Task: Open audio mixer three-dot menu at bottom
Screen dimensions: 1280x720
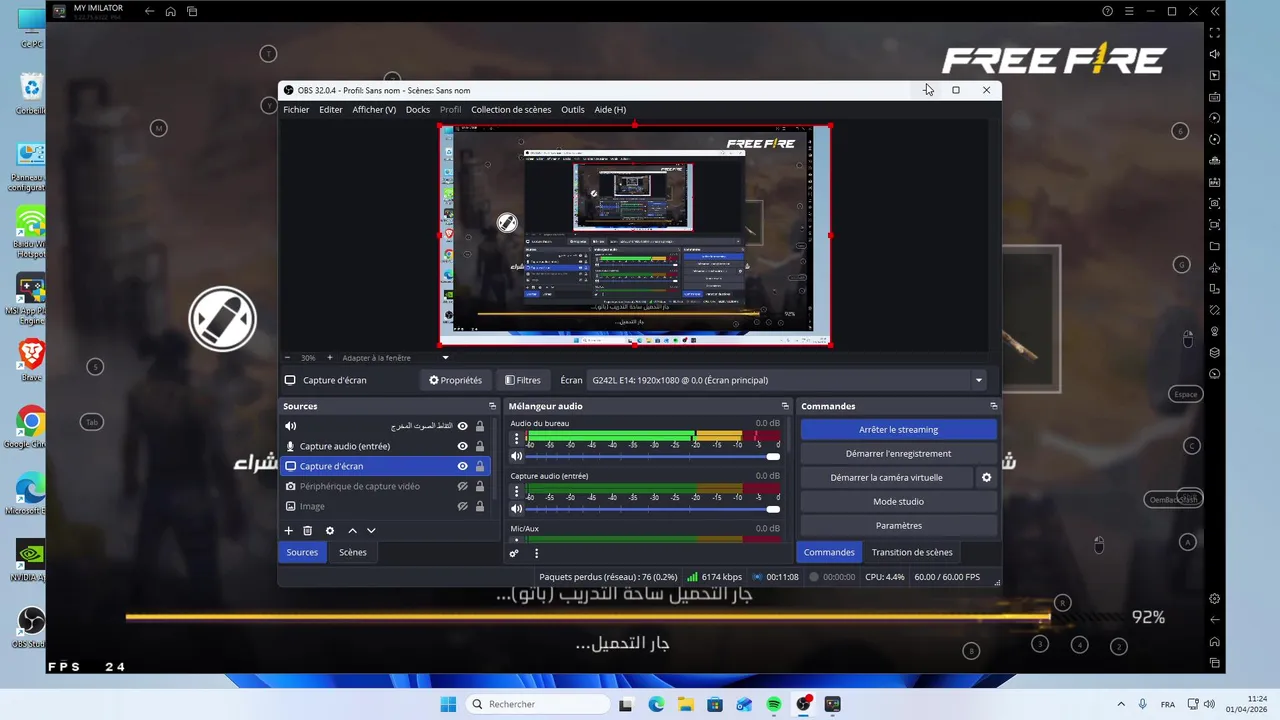Action: pyautogui.click(x=536, y=553)
